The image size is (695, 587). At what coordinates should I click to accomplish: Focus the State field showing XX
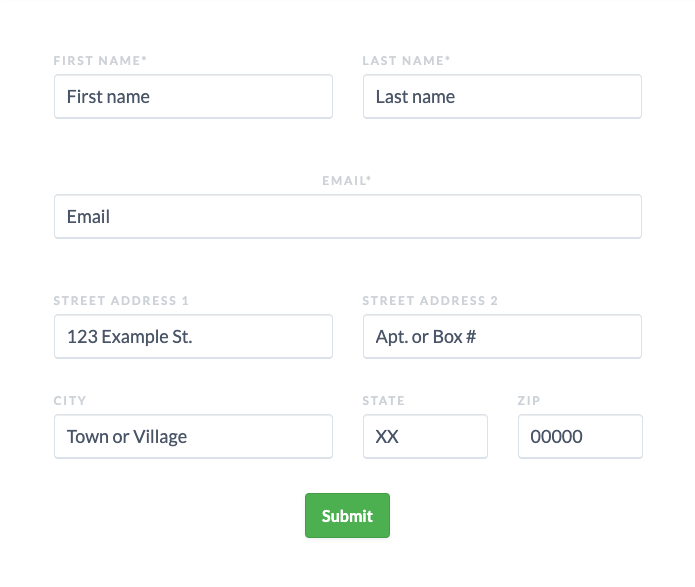click(x=425, y=436)
